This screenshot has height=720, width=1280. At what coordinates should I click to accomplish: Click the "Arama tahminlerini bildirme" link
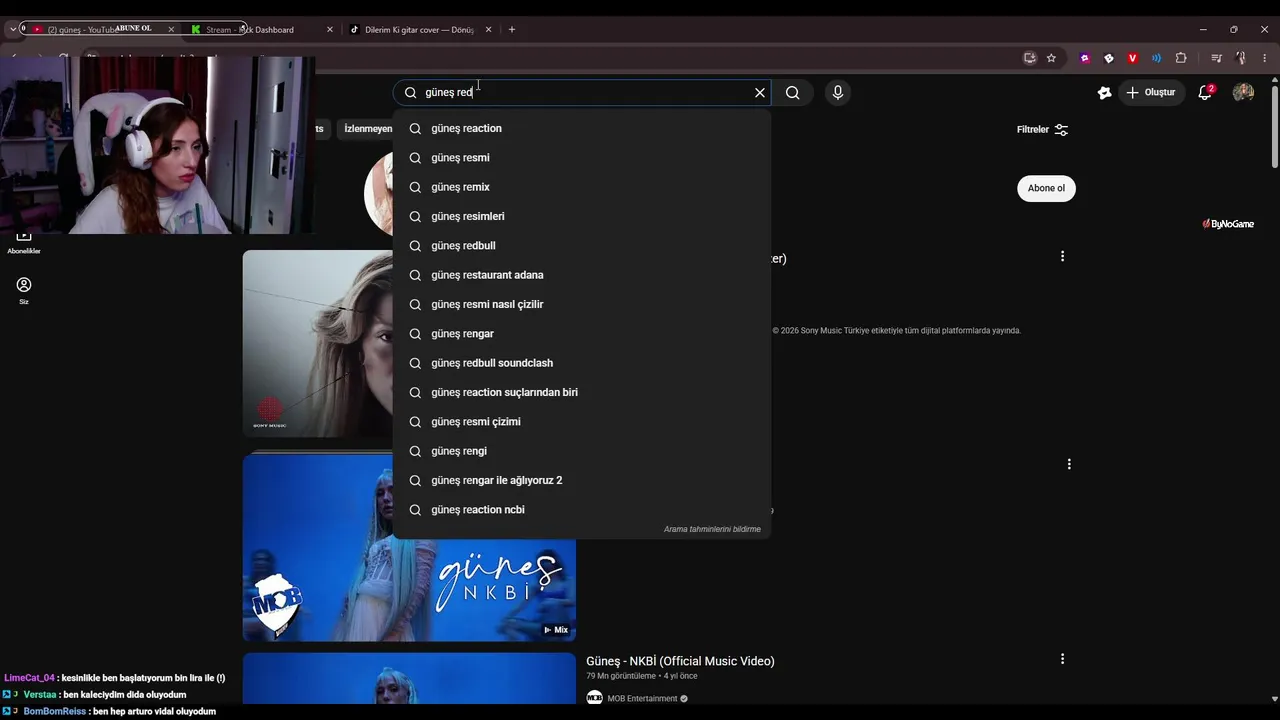pos(712,529)
